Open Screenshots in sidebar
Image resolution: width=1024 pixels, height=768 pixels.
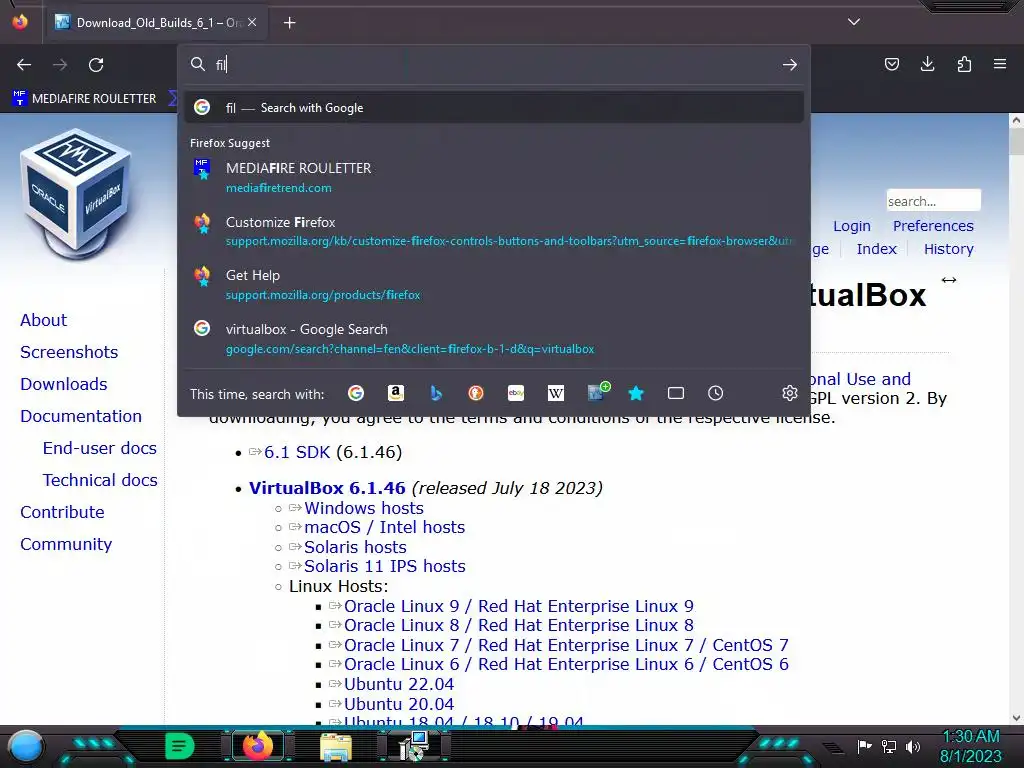pyautogui.click(x=69, y=352)
